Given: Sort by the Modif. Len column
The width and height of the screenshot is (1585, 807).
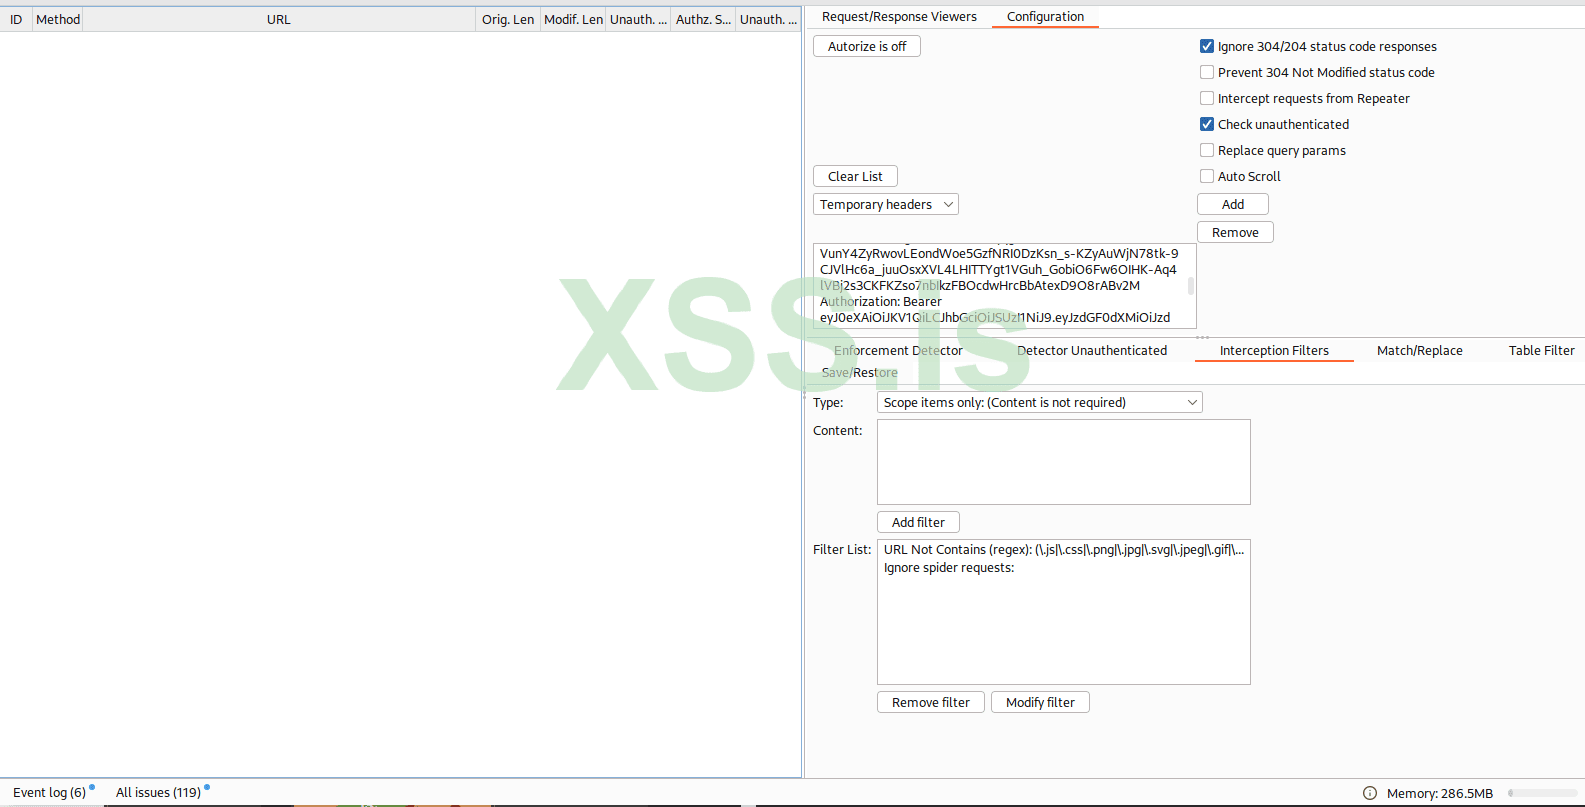Looking at the screenshot, I should coord(573,19).
